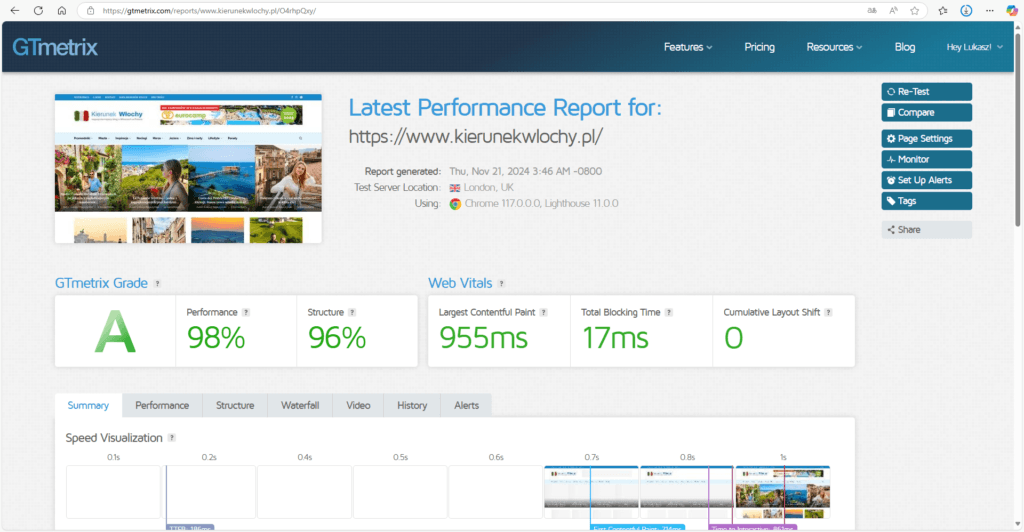Click the Chrome browser icon next to Using
1024x532 pixels.
pyautogui.click(x=455, y=204)
